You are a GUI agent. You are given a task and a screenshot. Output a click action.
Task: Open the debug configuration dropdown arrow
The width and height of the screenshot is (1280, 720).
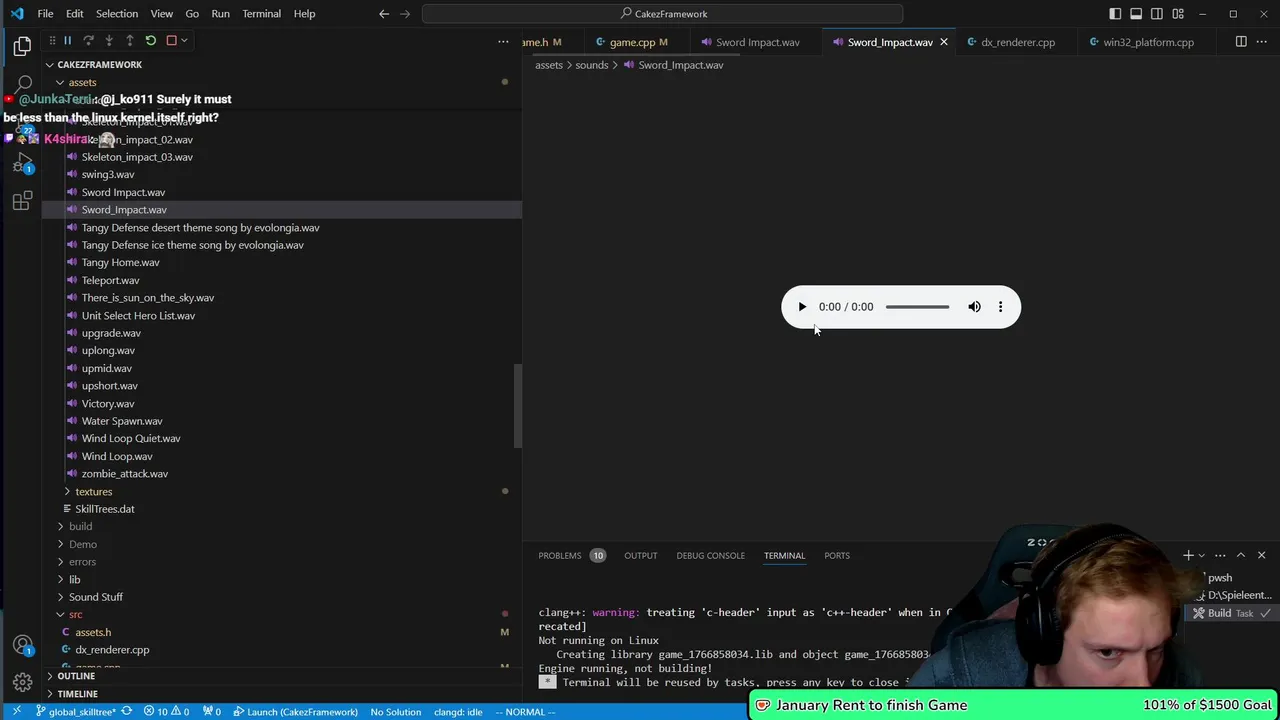(185, 40)
